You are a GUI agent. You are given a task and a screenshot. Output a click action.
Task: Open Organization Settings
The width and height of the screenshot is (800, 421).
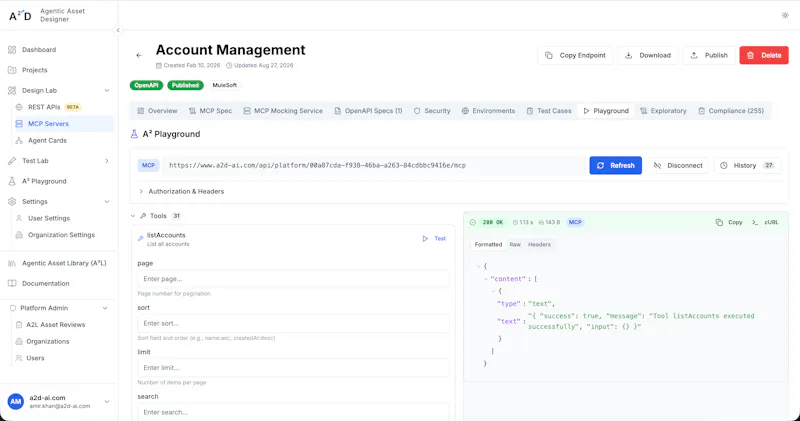(x=61, y=235)
